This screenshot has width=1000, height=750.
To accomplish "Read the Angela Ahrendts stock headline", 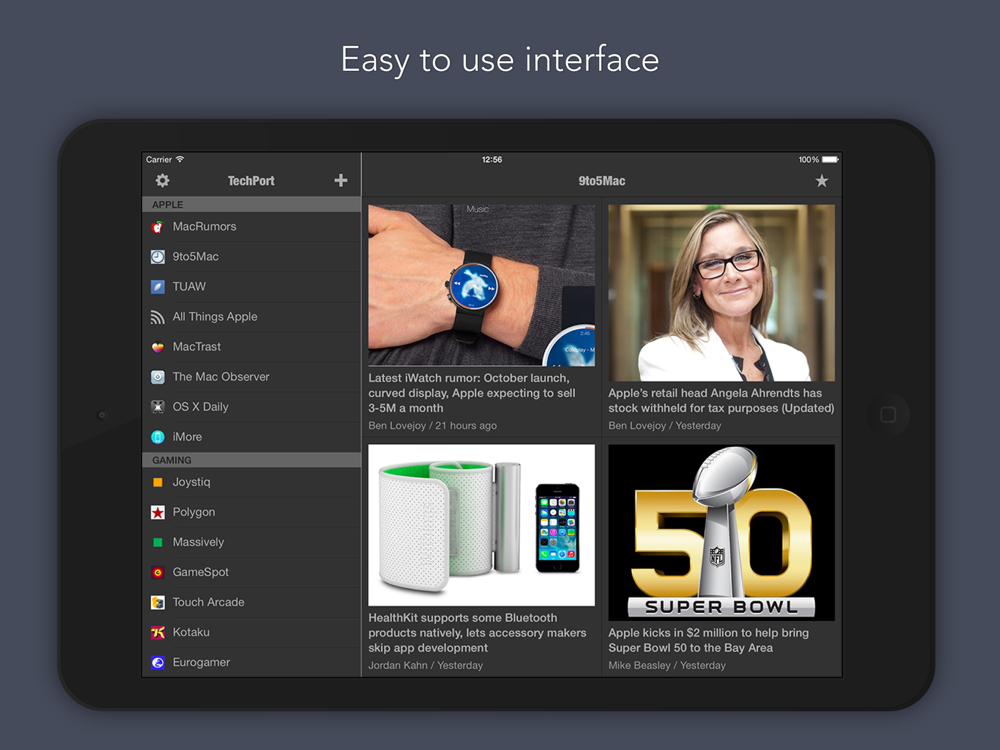I will [x=721, y=401].
